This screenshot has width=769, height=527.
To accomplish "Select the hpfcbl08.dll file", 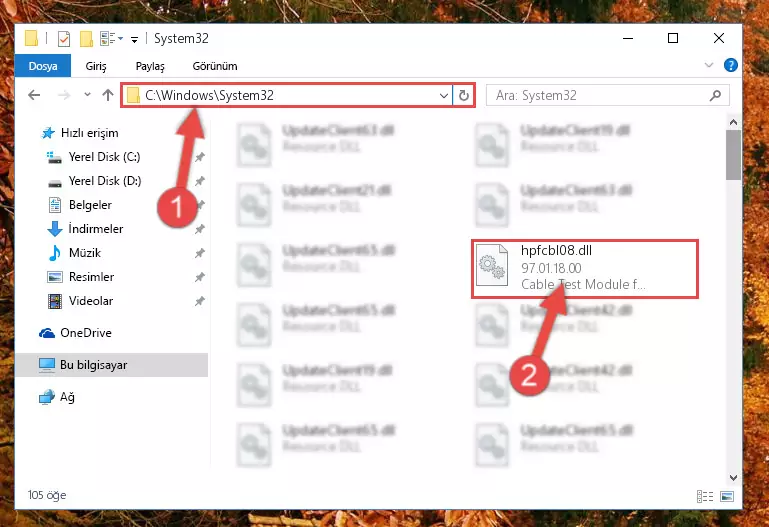I will [585, 268].
